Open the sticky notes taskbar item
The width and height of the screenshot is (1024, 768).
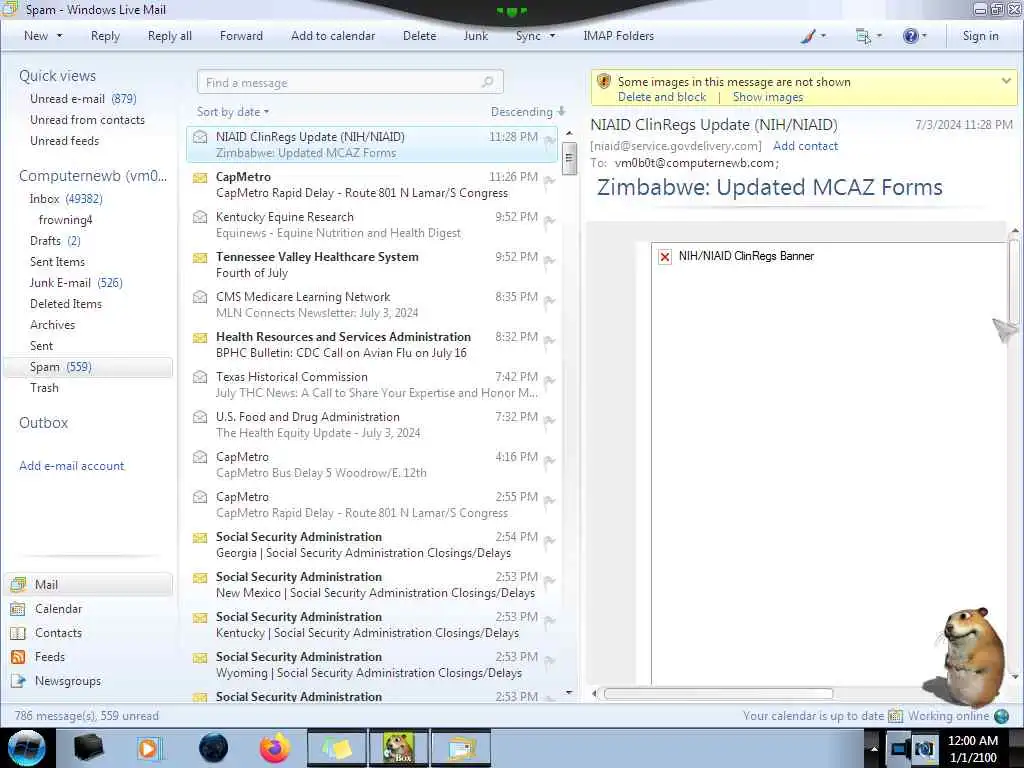coord(337,748)
